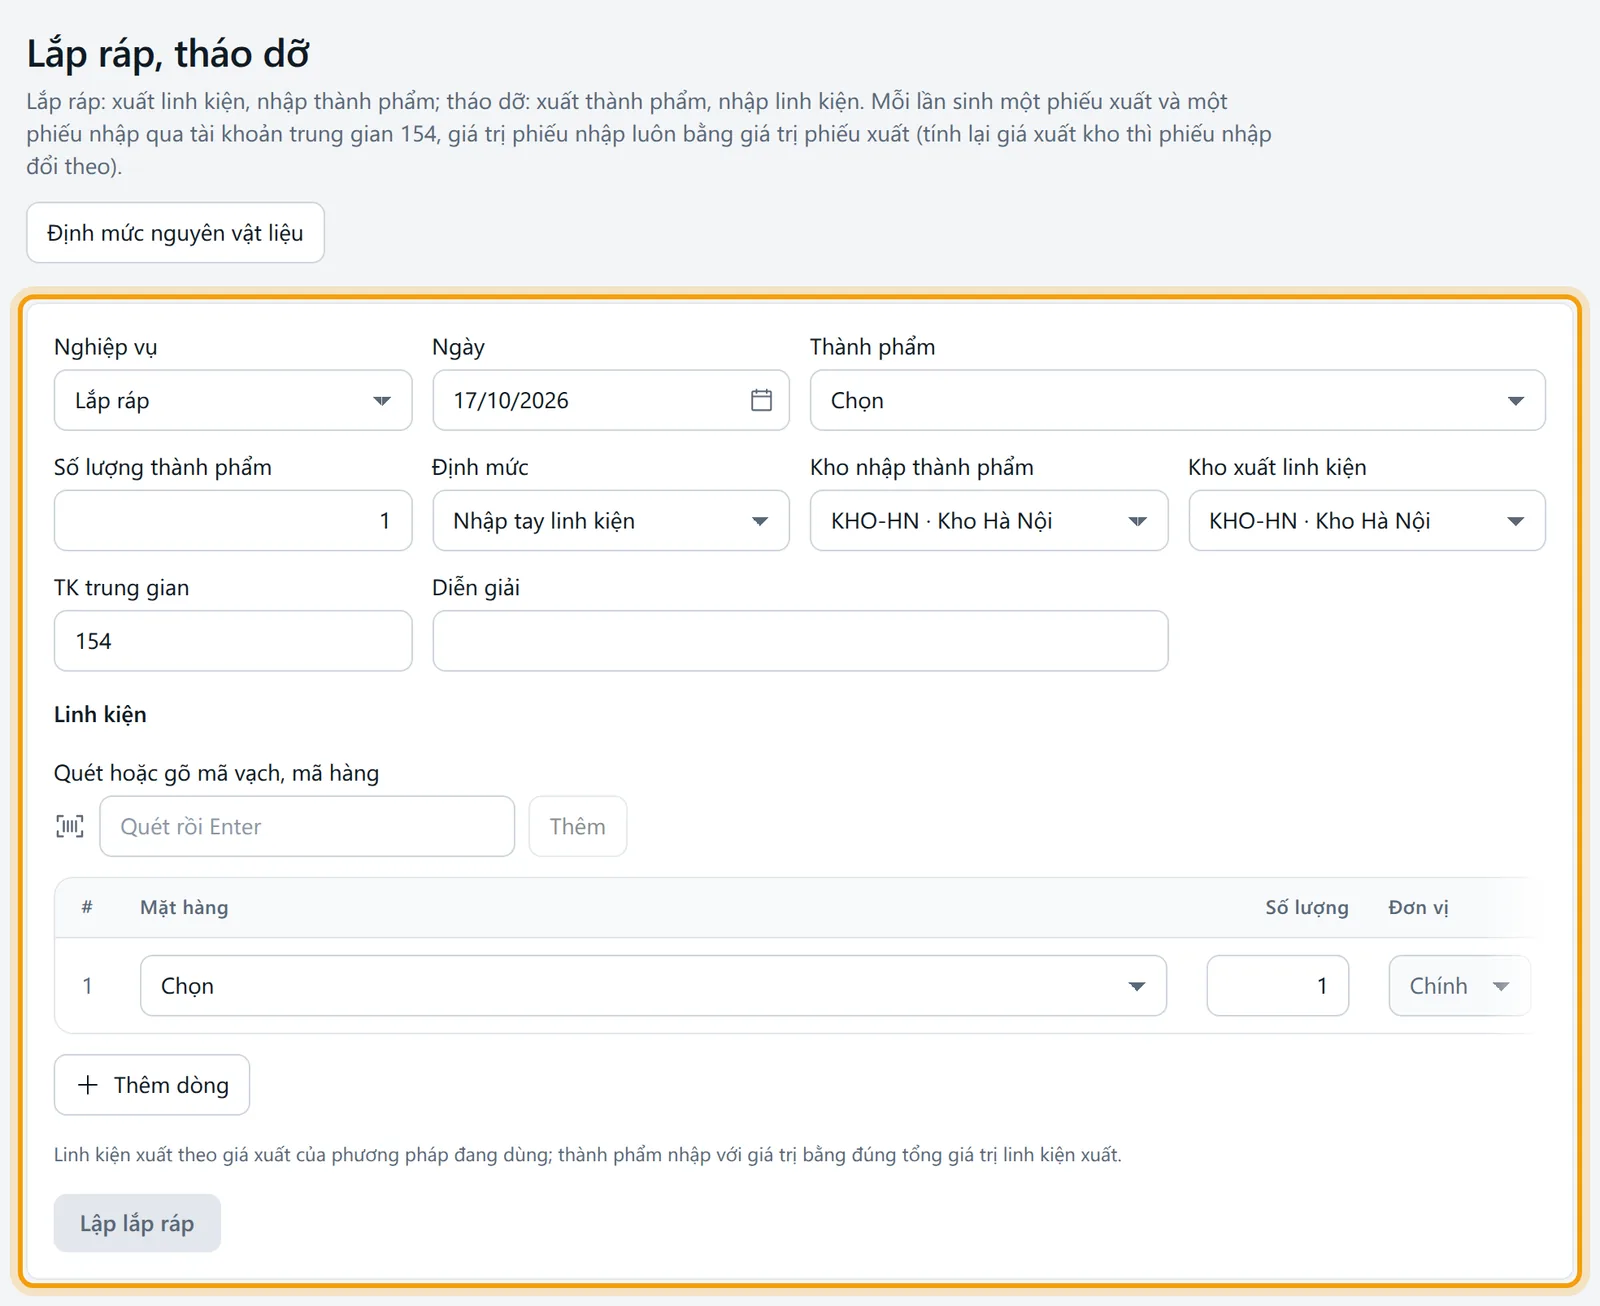Click the Chính unit dropdown arrow
The image size is (1600, 1306).
click(1500, 986)
